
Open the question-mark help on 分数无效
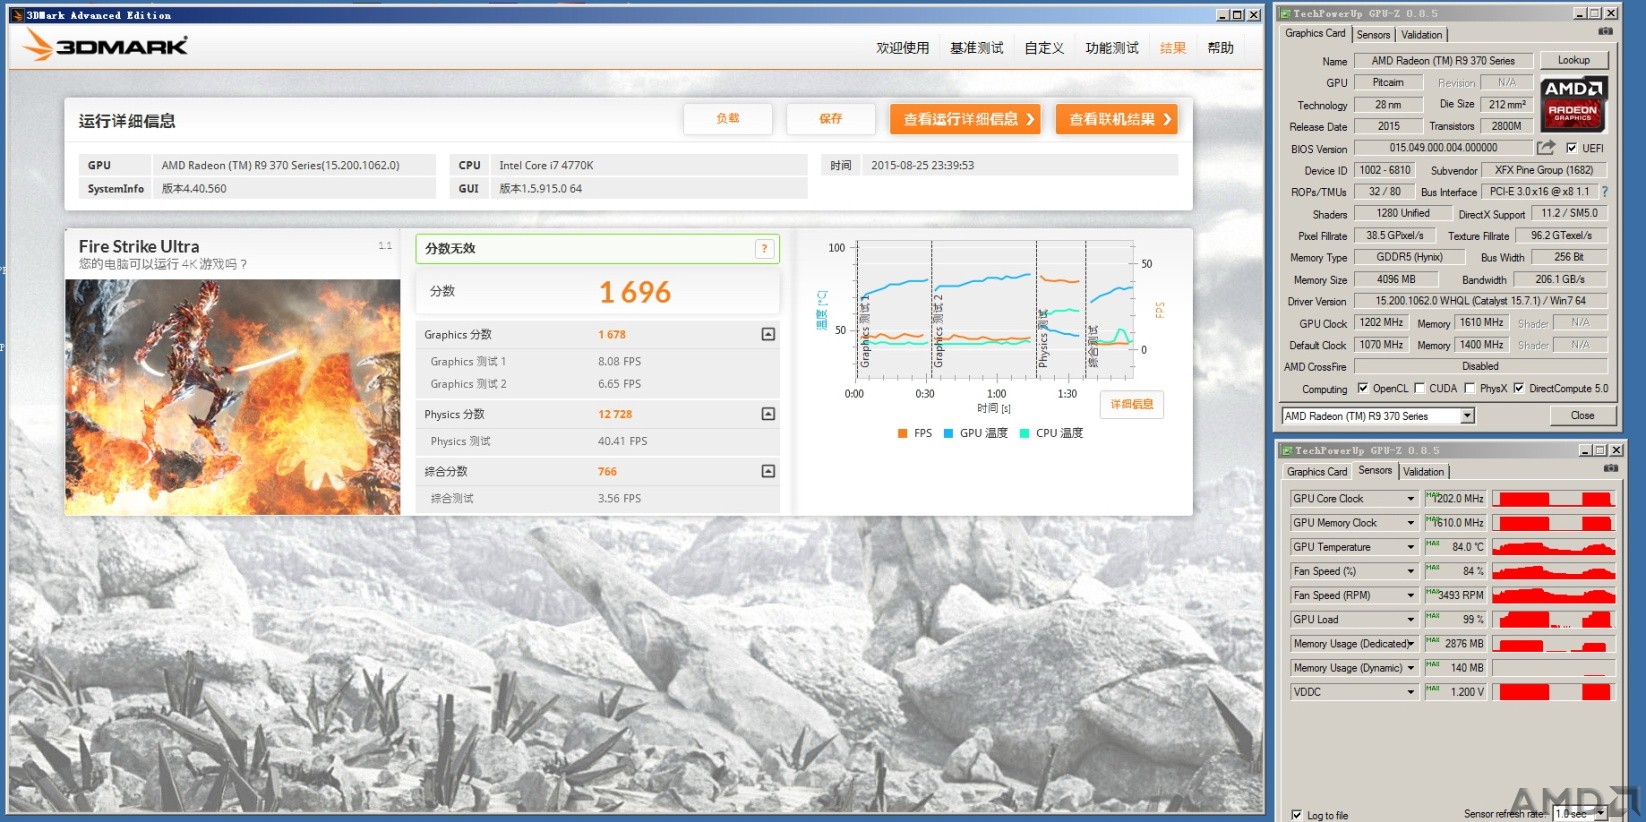764,249
